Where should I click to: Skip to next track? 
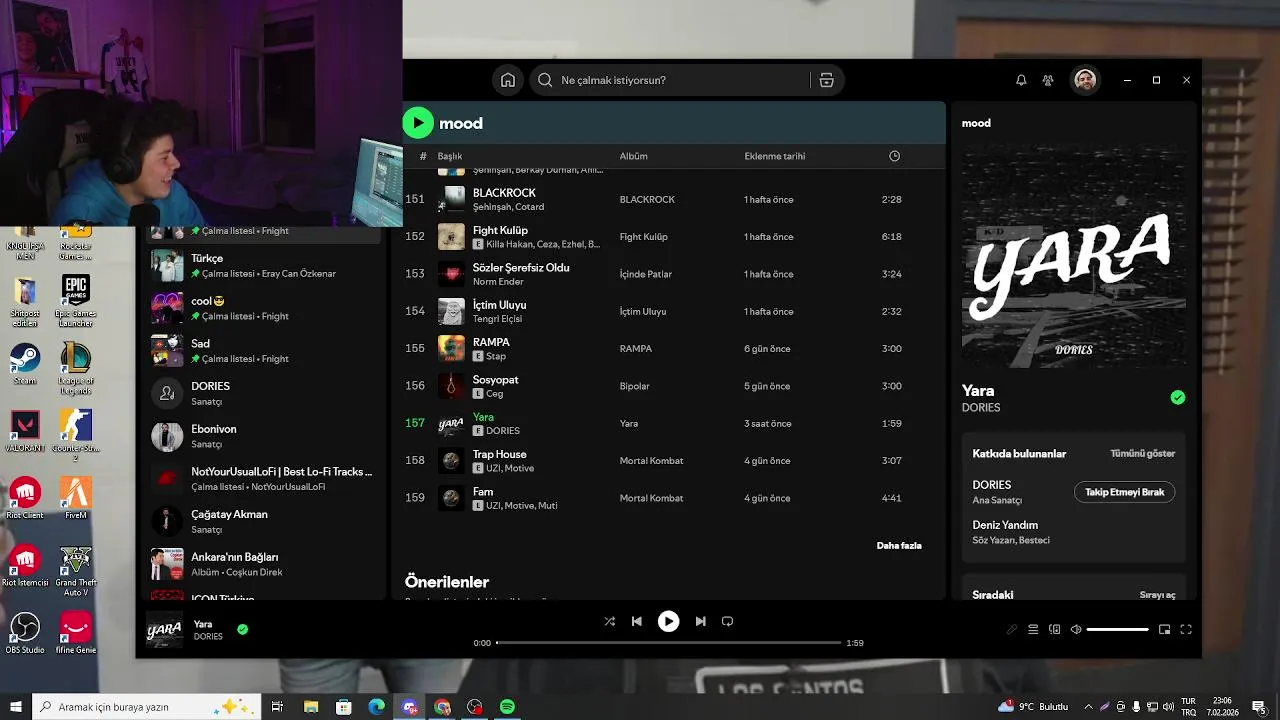point(700,621)
